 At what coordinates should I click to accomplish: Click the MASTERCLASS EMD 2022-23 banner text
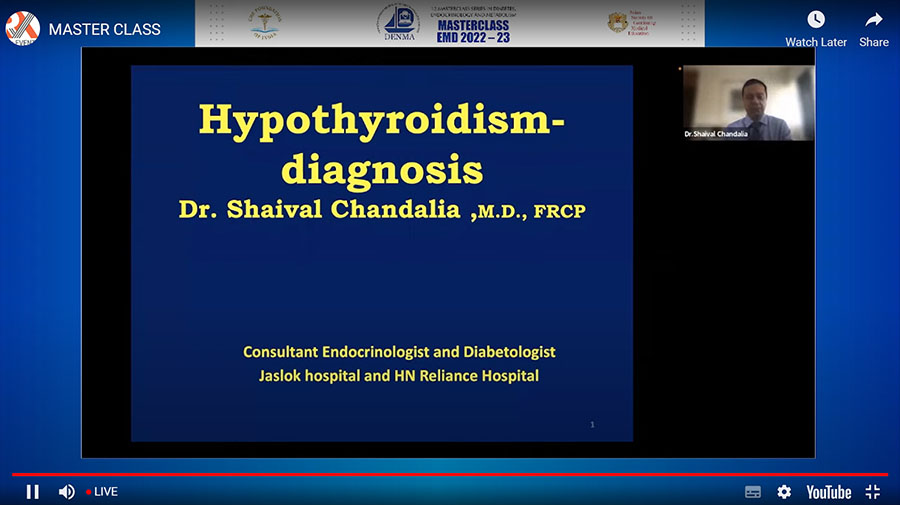coord(473,32)
